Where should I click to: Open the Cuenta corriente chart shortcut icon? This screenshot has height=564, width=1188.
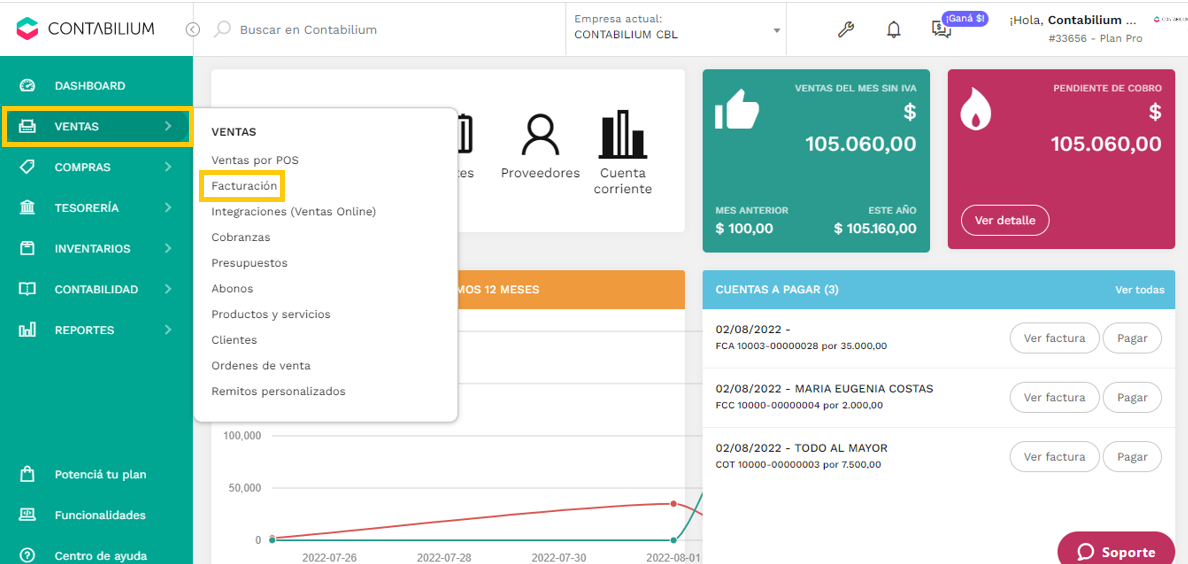click(623, 134)
